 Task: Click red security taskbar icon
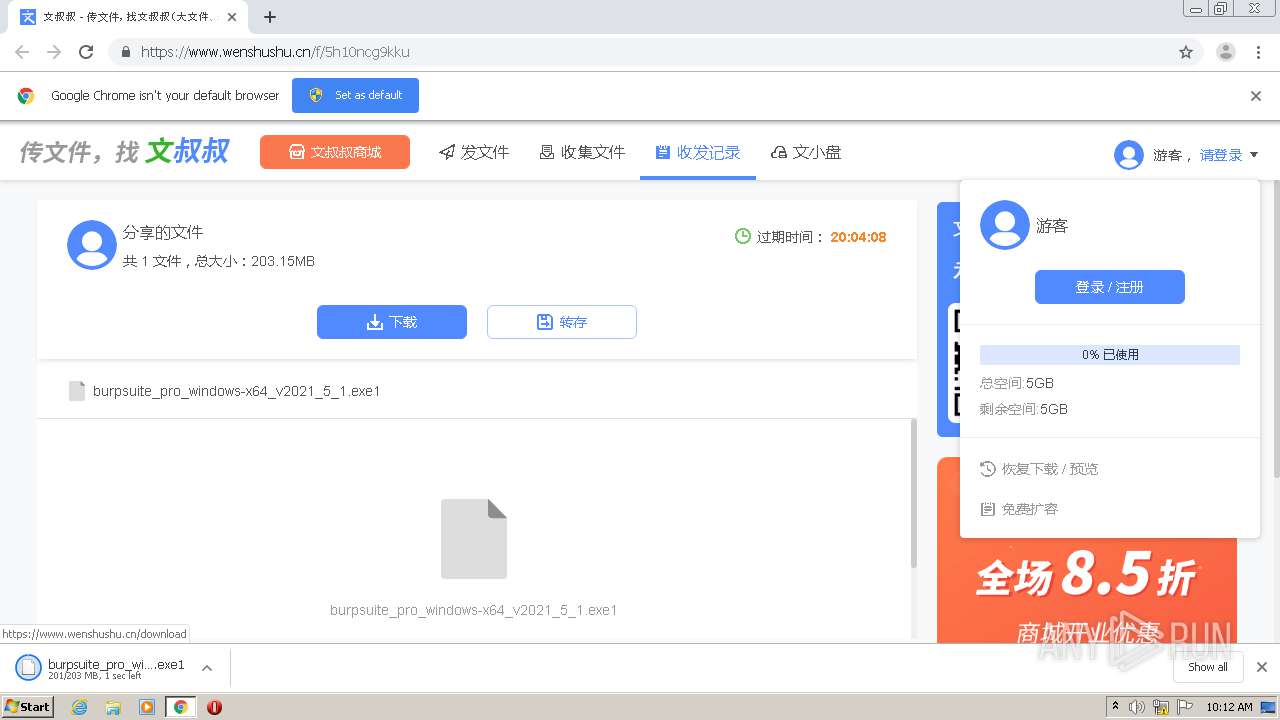[x=214, y=707]
